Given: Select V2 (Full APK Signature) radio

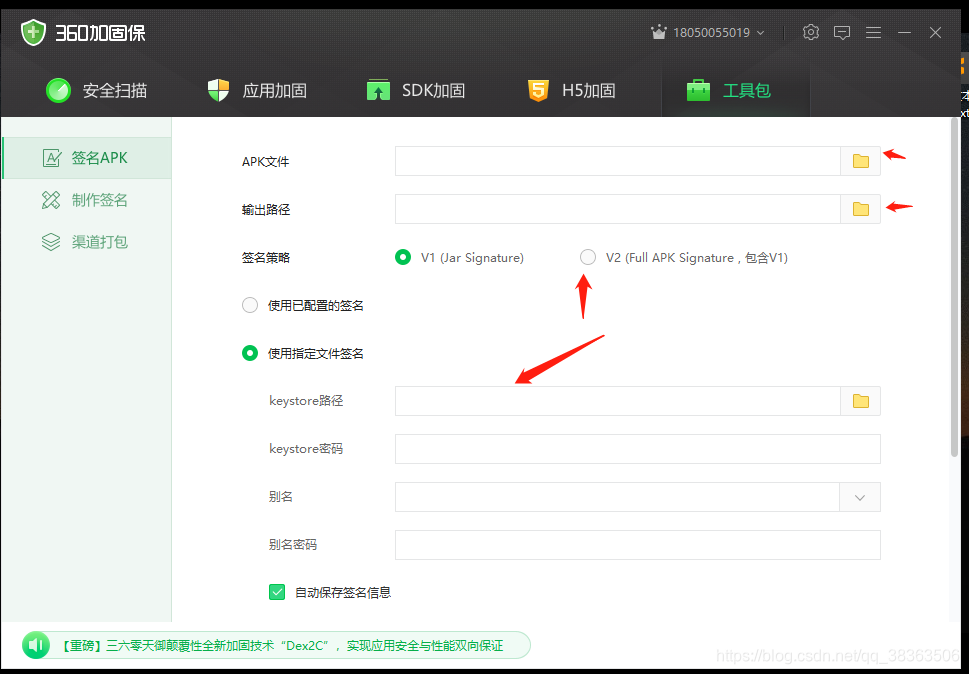Looking at the screenshot, I should coord(588,257).
